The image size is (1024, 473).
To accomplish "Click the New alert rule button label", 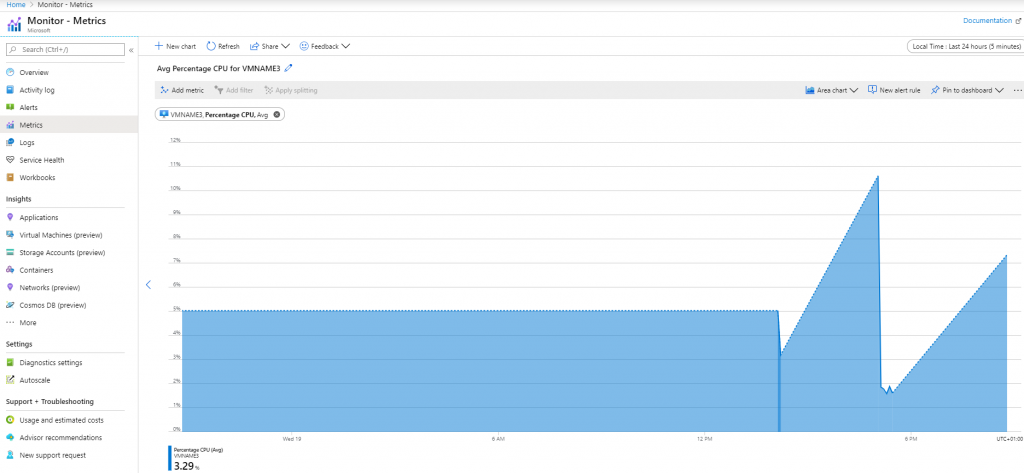I will 900,90.
